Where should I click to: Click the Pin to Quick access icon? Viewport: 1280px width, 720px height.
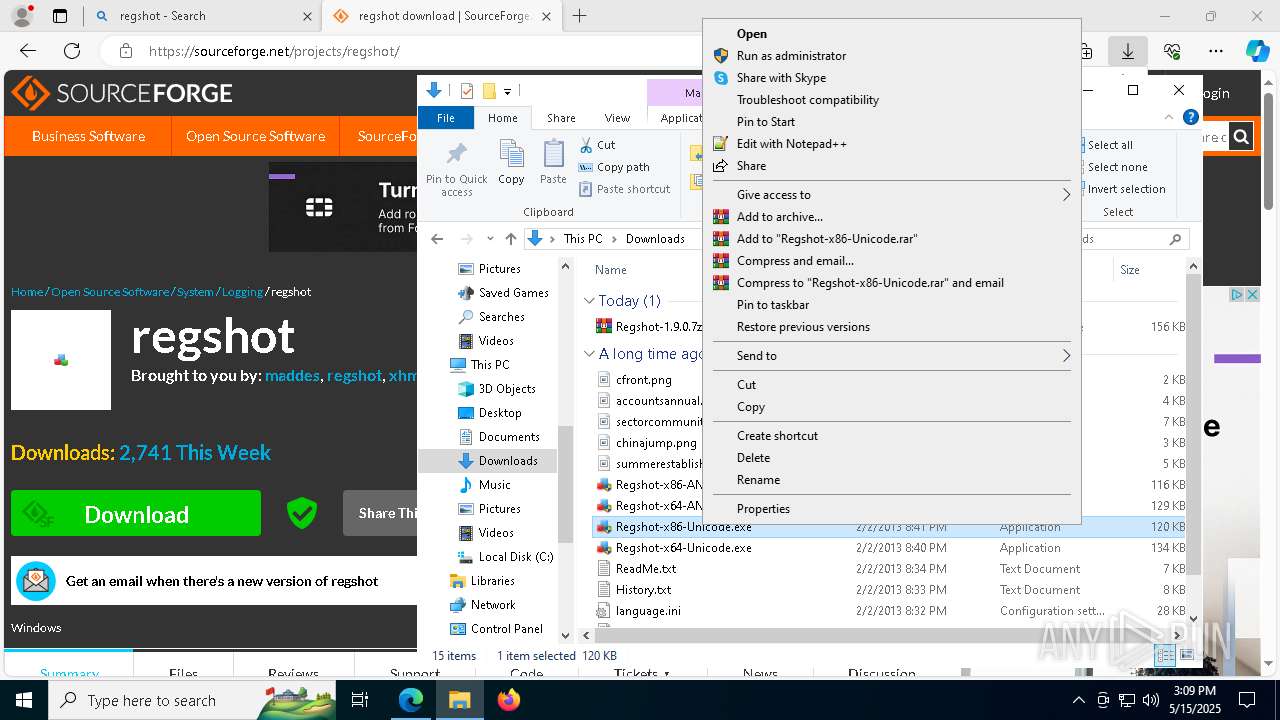pyautogui.click(x=457, y=154)
